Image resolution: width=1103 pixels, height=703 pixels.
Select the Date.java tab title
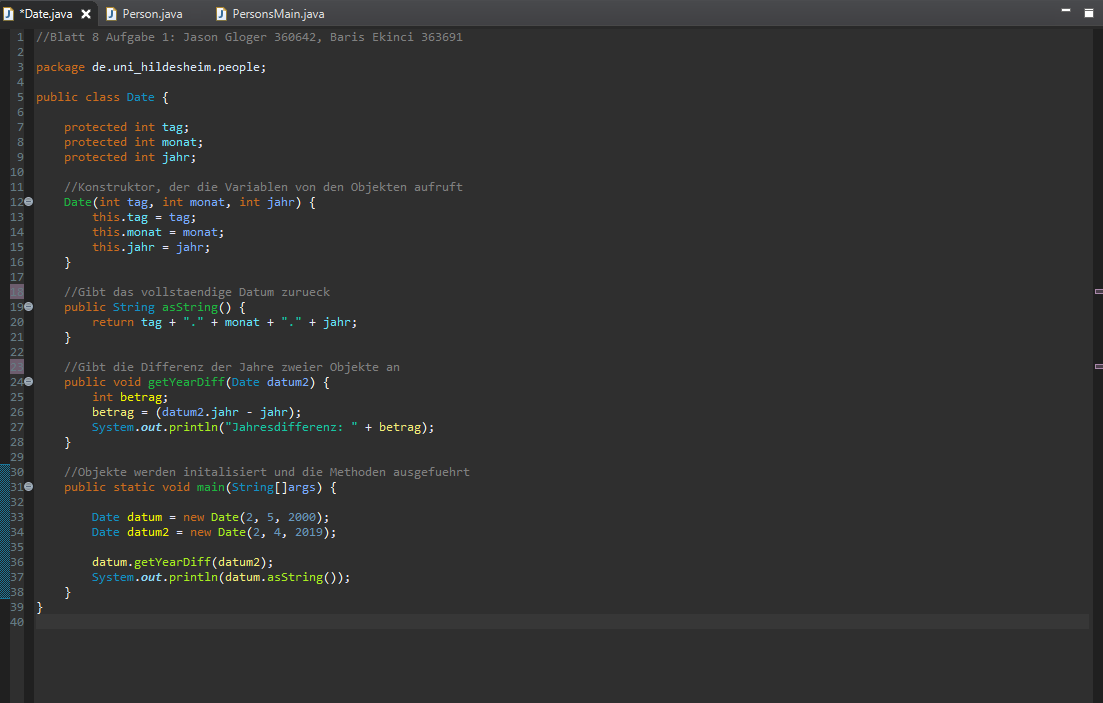coord(45,14)
